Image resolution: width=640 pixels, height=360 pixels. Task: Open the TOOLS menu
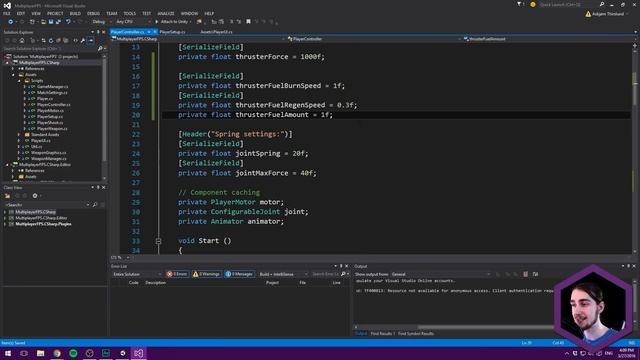[129, 13]
